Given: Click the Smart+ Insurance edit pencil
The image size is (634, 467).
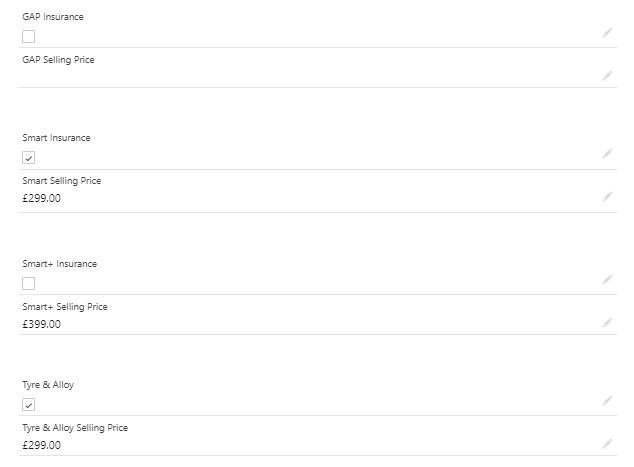Looking at the screenshot, I should click(607, 280).
